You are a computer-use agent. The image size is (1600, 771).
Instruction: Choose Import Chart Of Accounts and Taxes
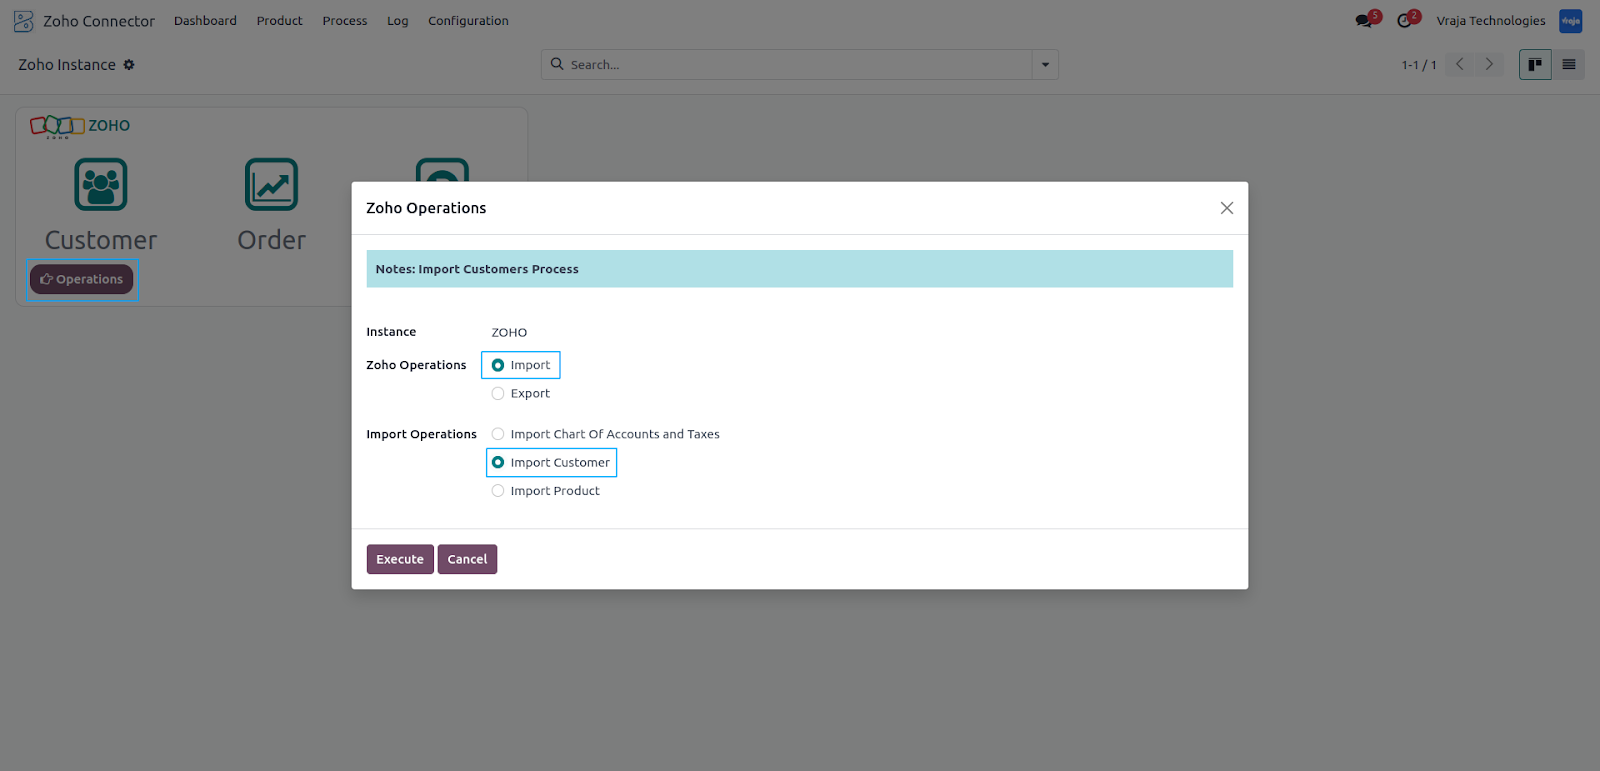pos(498,434)
